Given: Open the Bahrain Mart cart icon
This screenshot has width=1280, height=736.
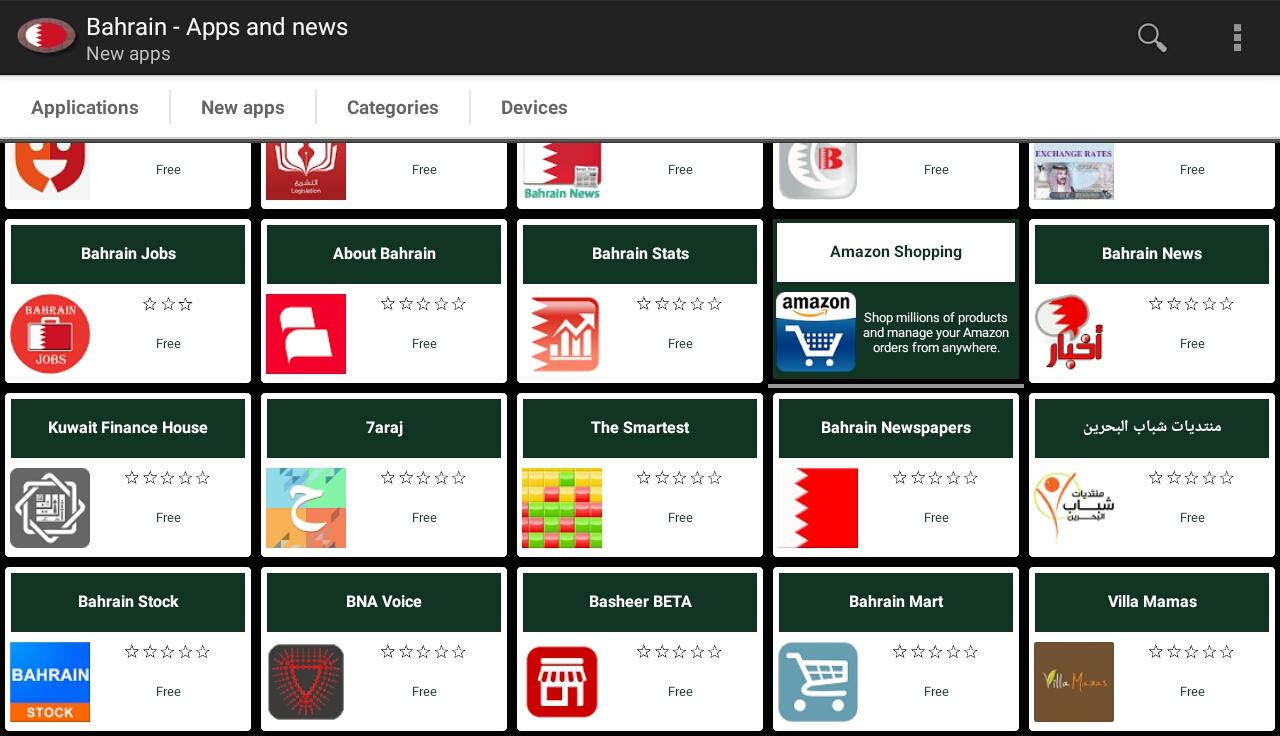Looking at the screenshot, I should (x=818, y=682).
